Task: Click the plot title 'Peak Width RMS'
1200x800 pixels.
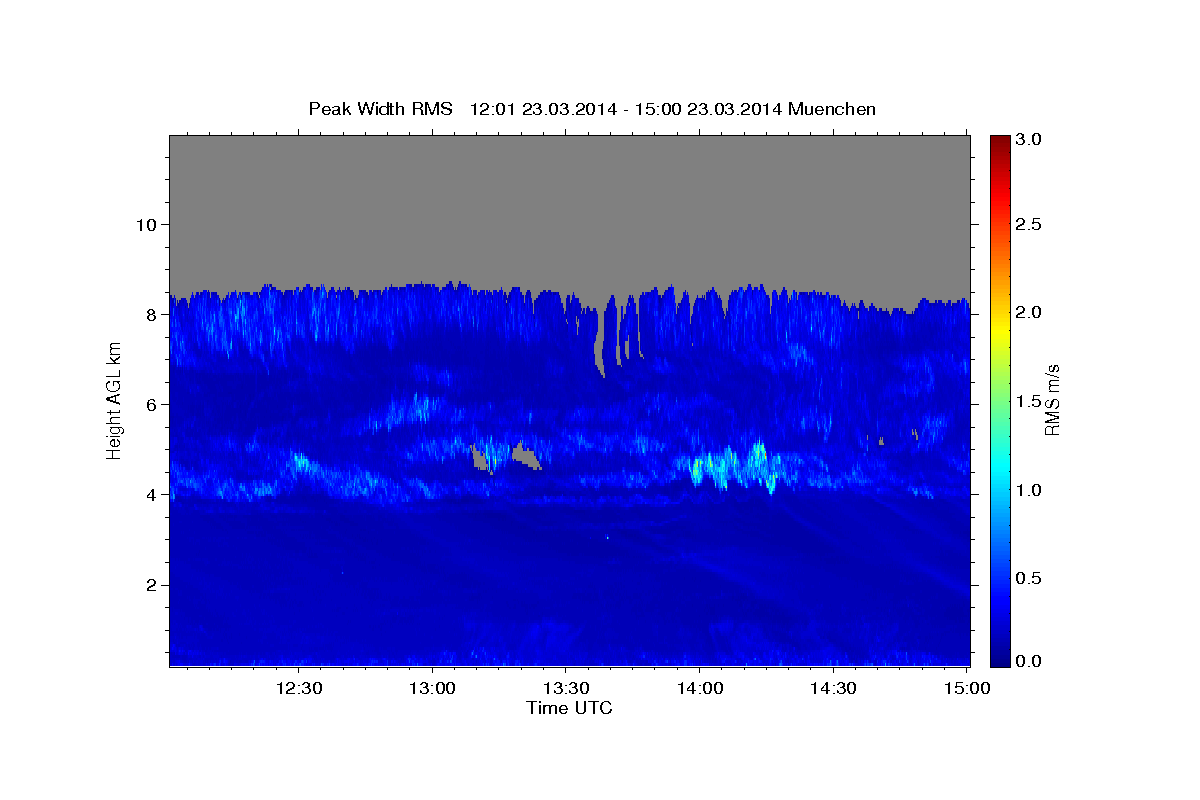Action: (380, 109)
